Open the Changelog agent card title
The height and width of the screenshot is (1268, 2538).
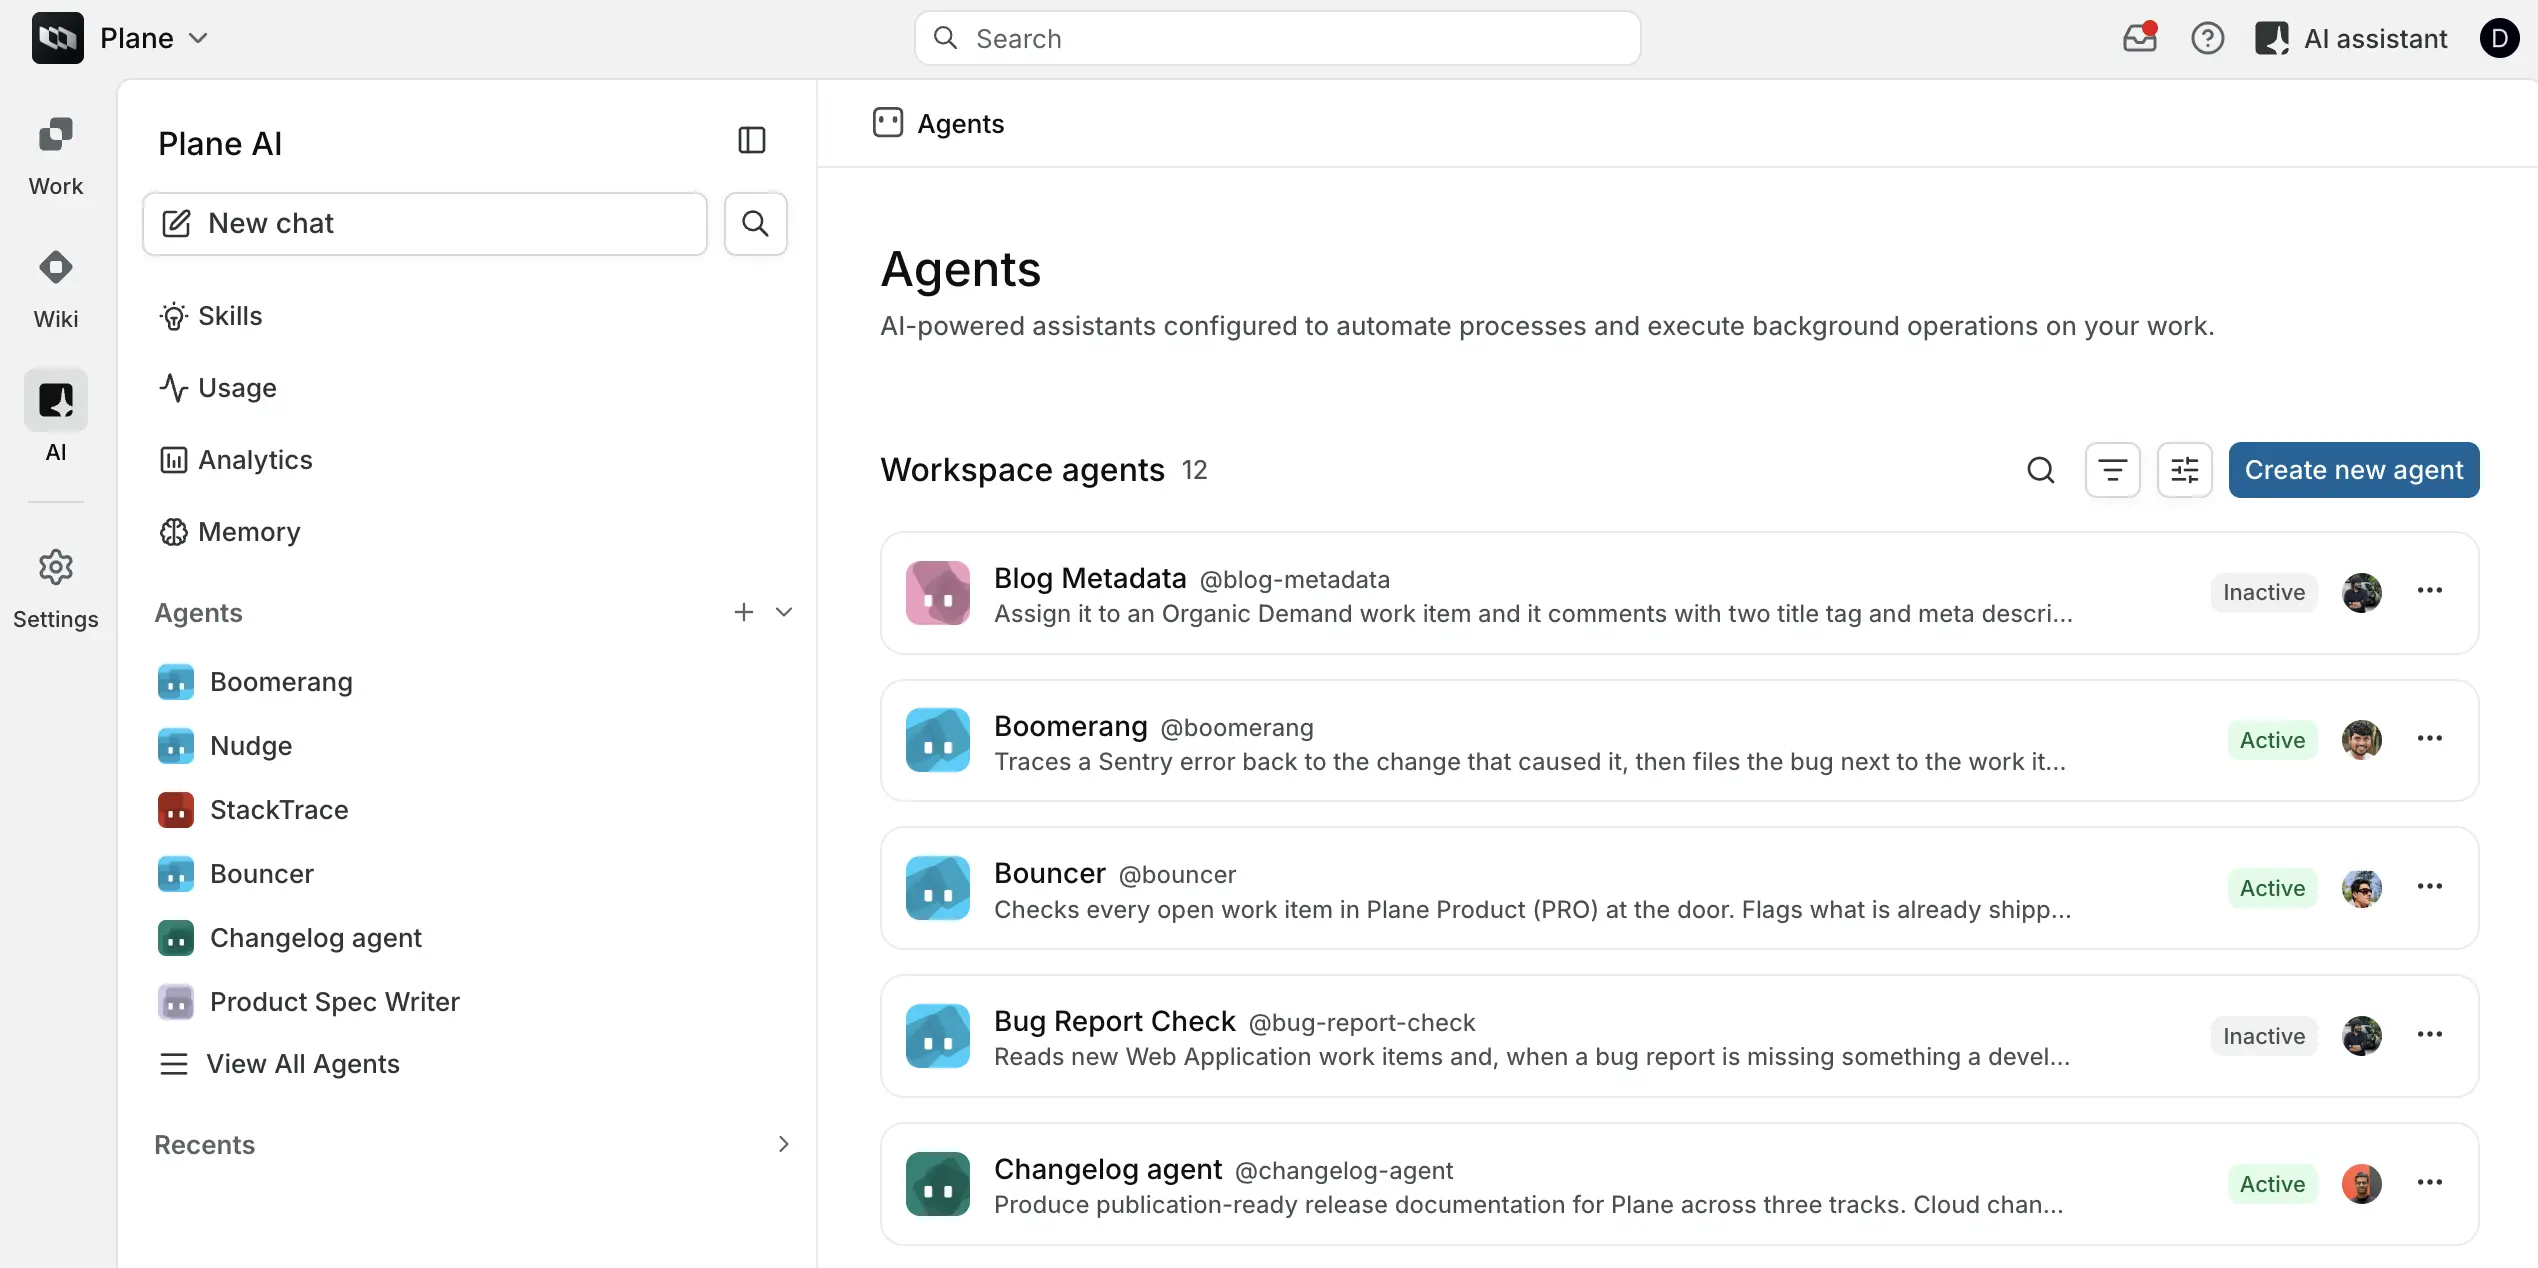[x=1107, y=1170]
